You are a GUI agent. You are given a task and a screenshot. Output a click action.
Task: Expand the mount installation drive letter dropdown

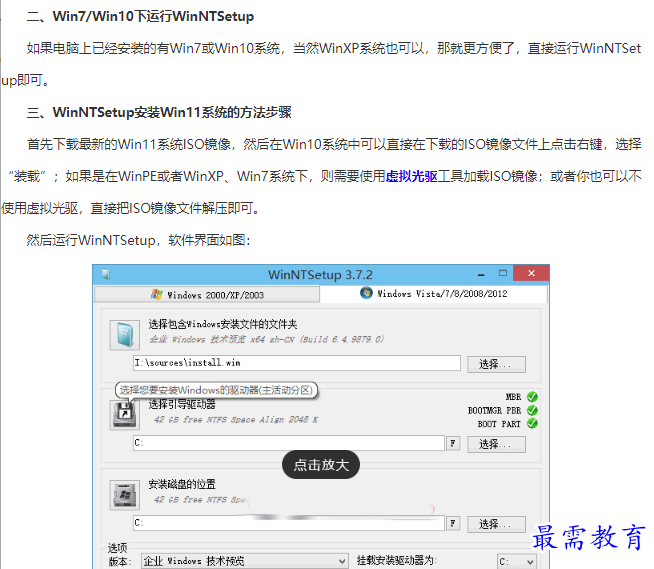(x=517, y=561)
